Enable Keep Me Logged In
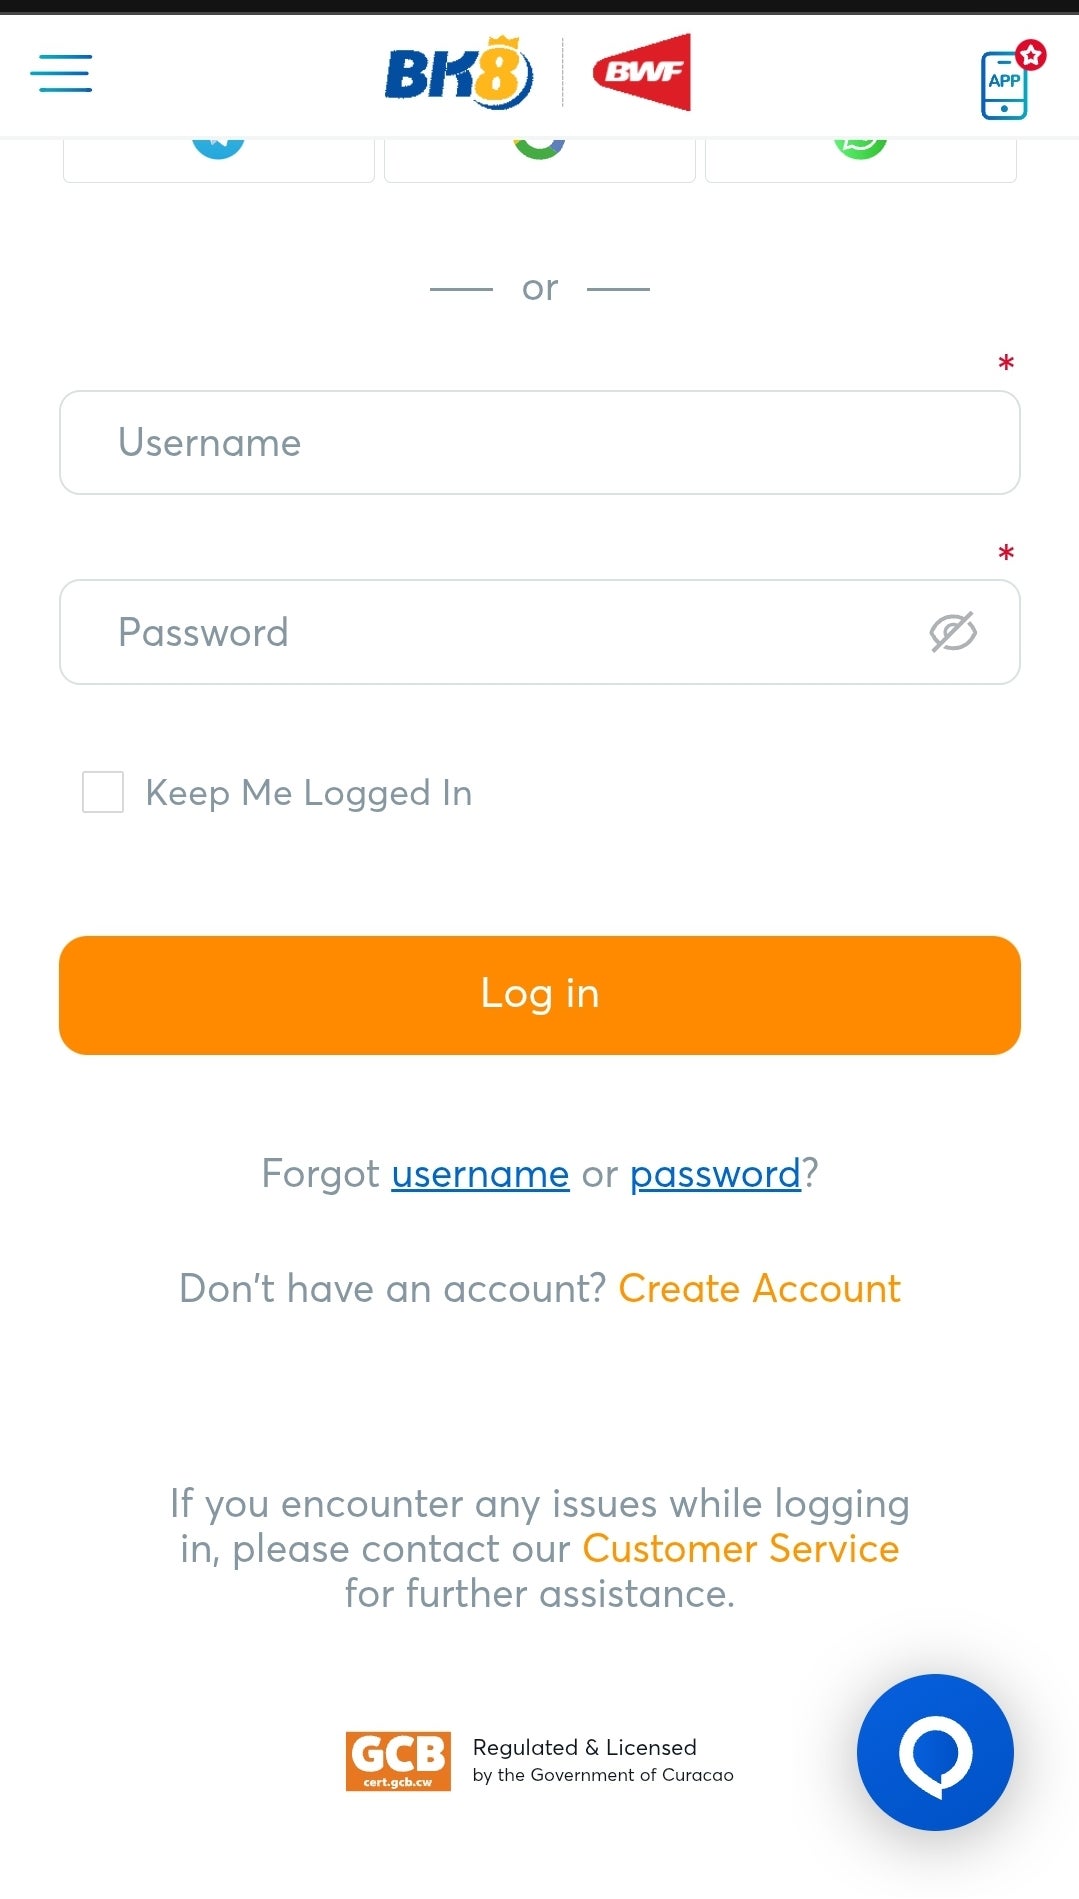 [x=103, y=791]
